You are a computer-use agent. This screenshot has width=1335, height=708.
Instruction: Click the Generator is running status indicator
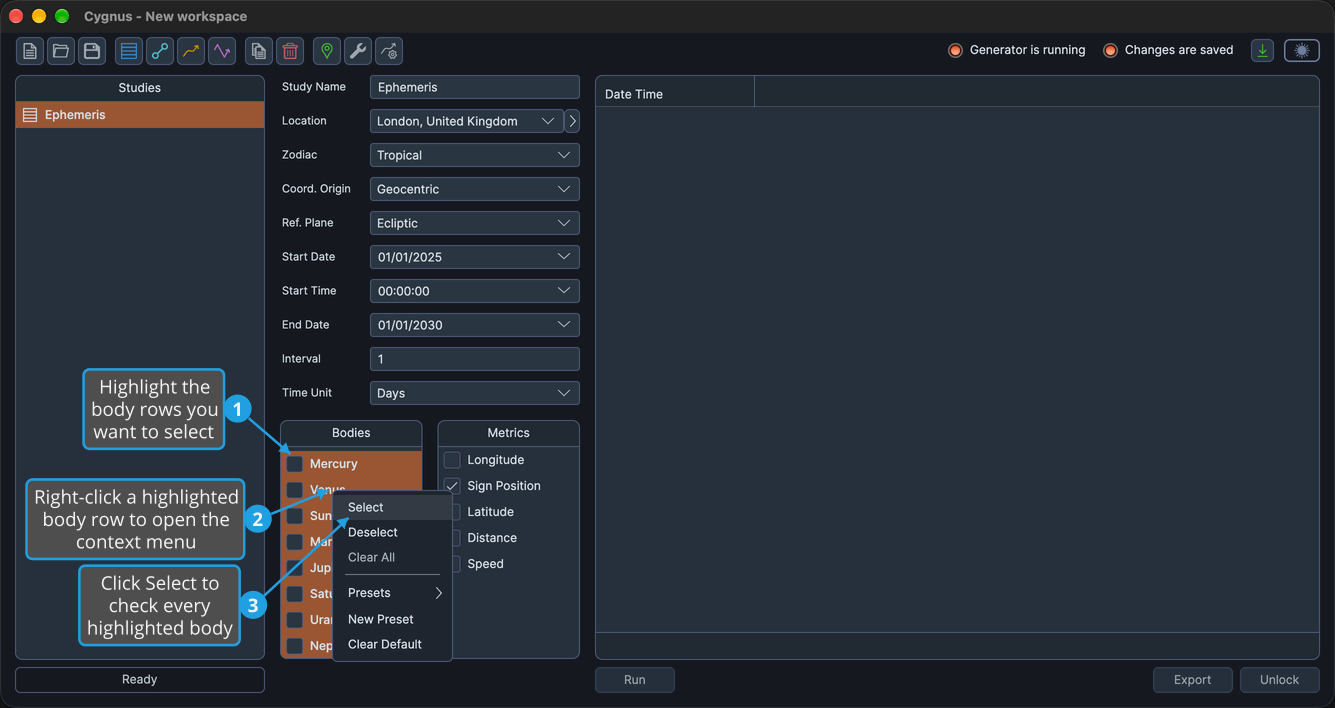[1016, 50]
